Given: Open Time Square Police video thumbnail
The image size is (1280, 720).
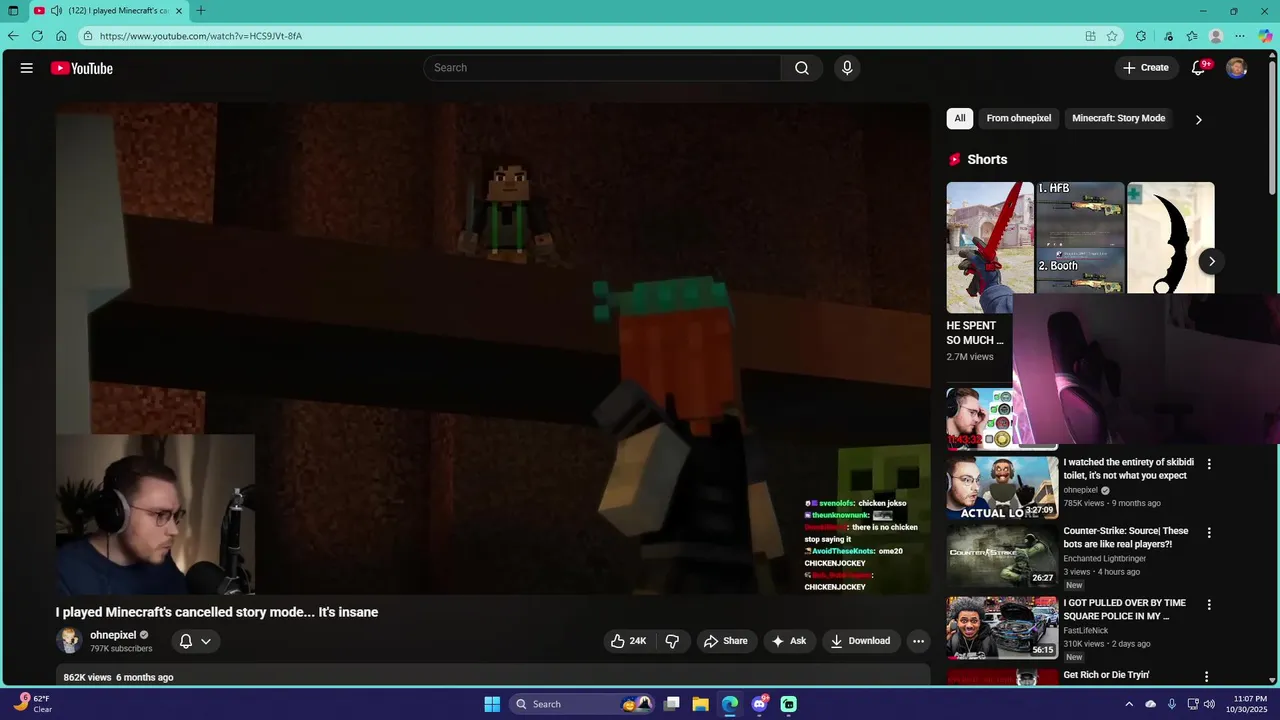Looking at the screenshot, I should point(1002,628).
